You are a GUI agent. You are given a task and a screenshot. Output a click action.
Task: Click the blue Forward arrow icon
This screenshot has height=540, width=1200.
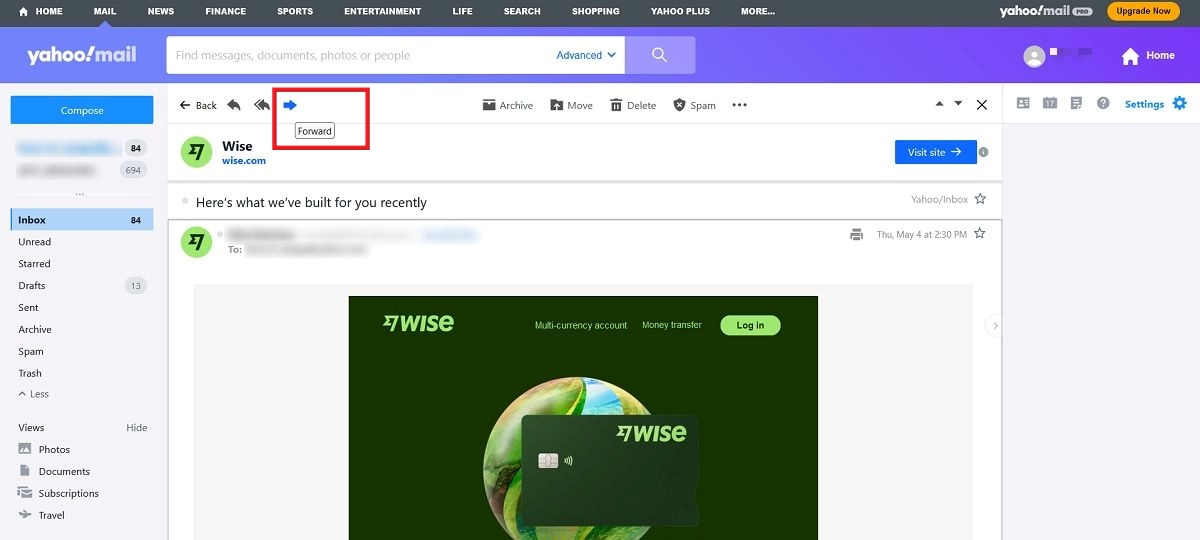tap(290, 105)
